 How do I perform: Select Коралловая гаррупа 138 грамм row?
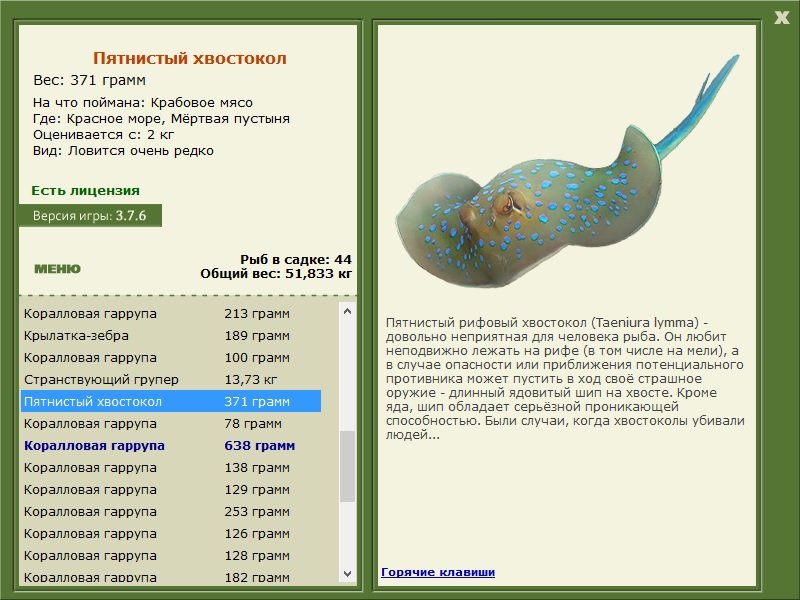tap(171, 467)
